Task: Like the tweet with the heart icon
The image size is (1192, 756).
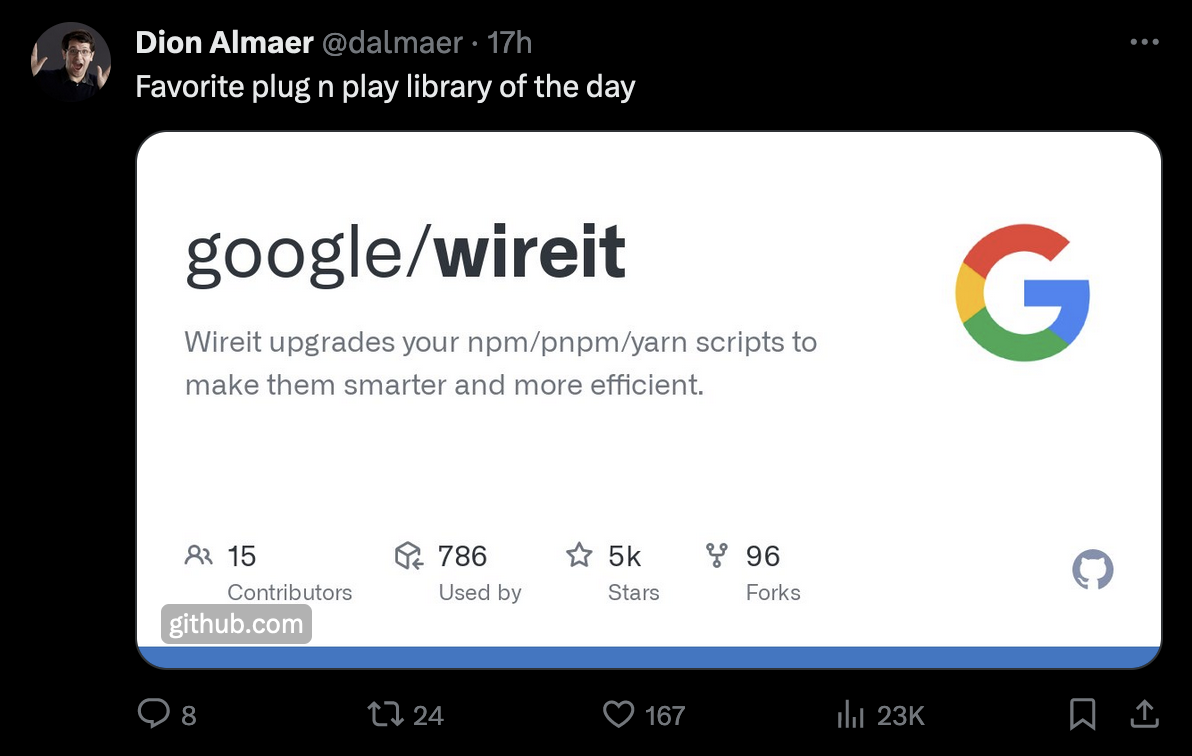Action: click(618, 714)
